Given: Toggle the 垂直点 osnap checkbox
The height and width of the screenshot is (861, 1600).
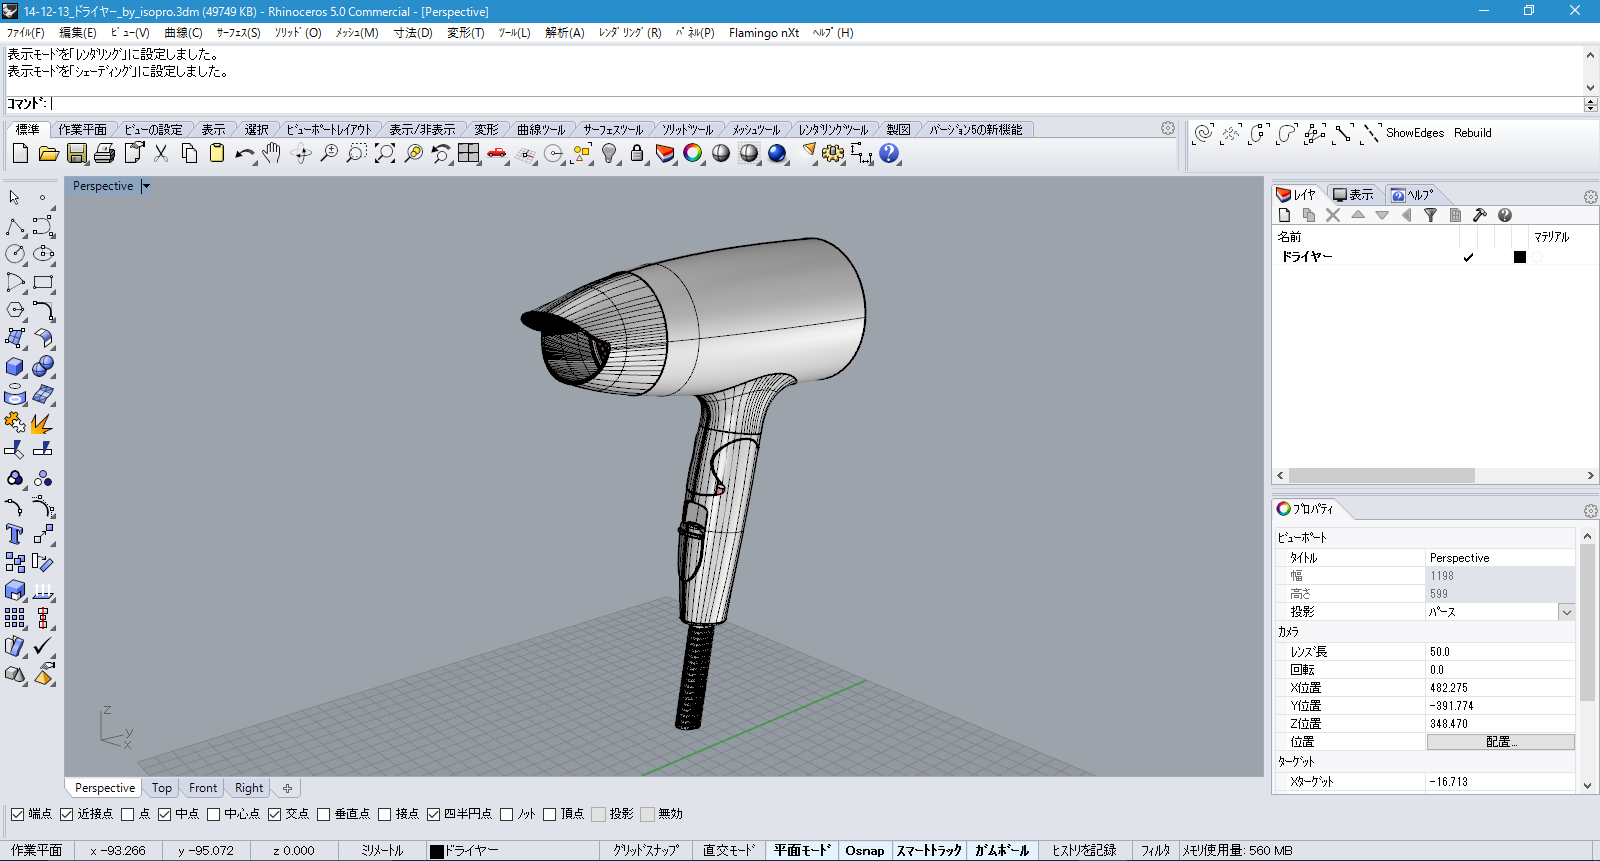Looking at the screenshot, I should click(x=324, y=814).
